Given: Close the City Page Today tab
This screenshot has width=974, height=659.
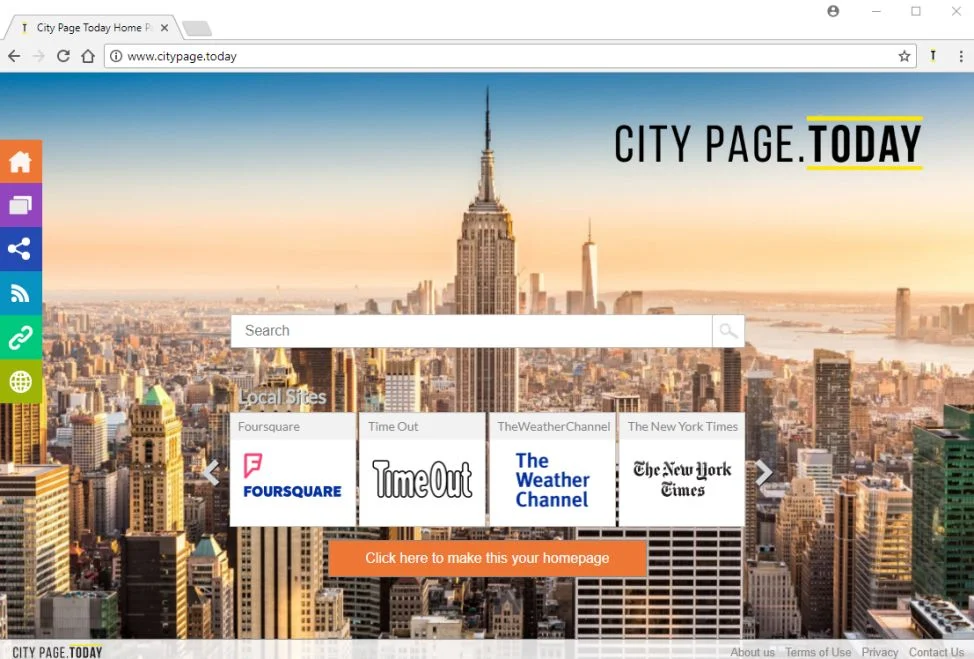Looking at the screenshot, I should (x=164, y=28).
